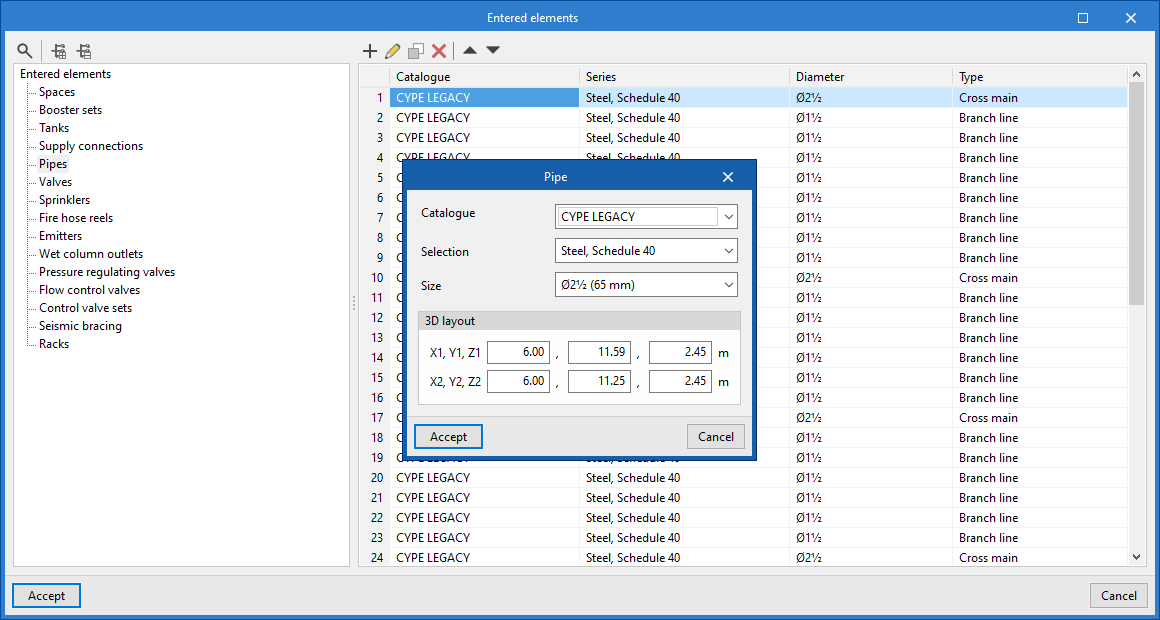Click the search magnifier icon

25,51
